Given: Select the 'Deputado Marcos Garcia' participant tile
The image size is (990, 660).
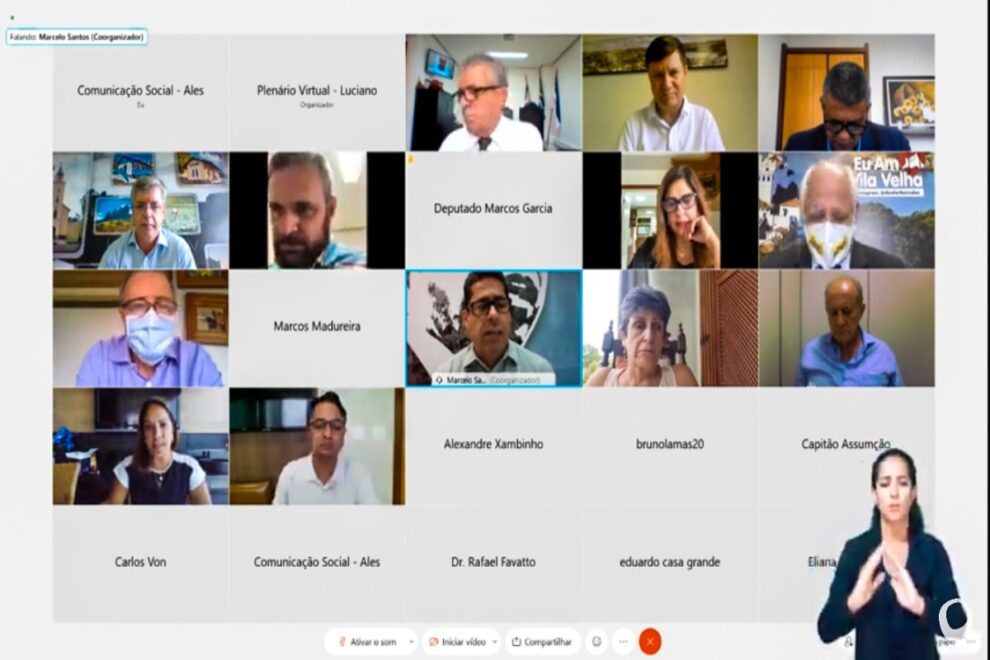Looking at the screenshot, I should coord(493,210).
